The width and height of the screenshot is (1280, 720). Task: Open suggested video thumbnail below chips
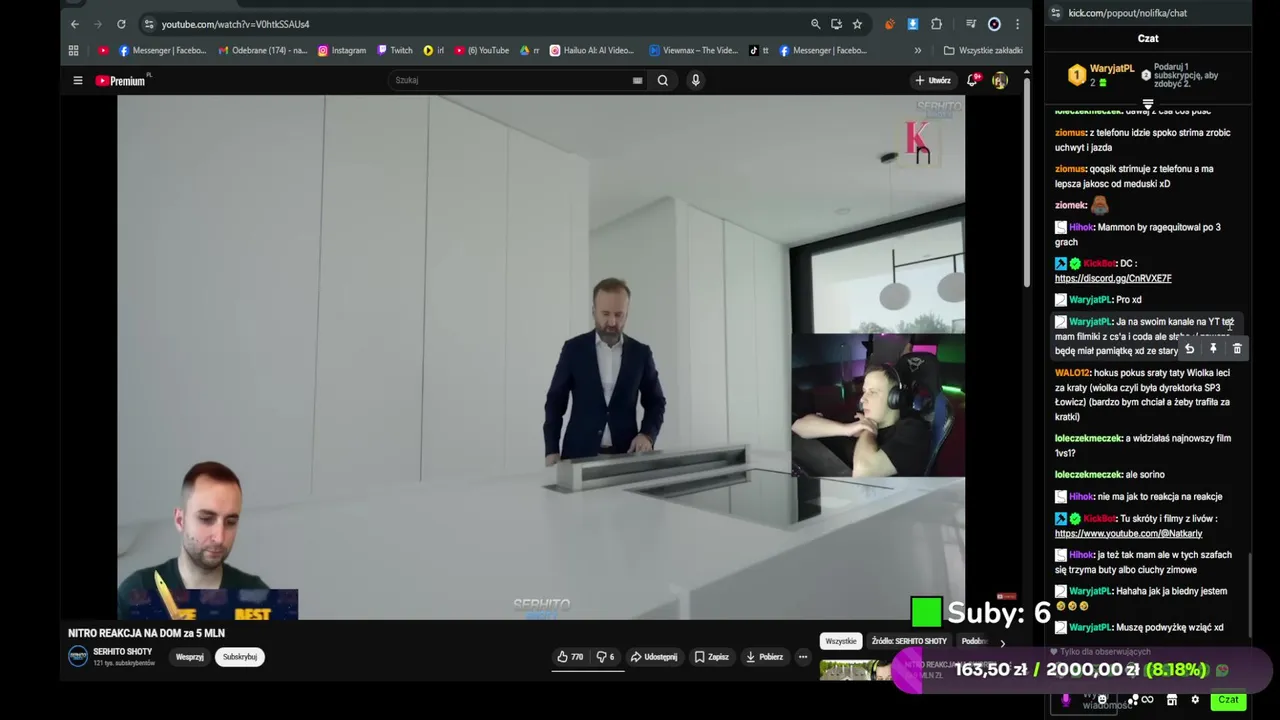855,670
